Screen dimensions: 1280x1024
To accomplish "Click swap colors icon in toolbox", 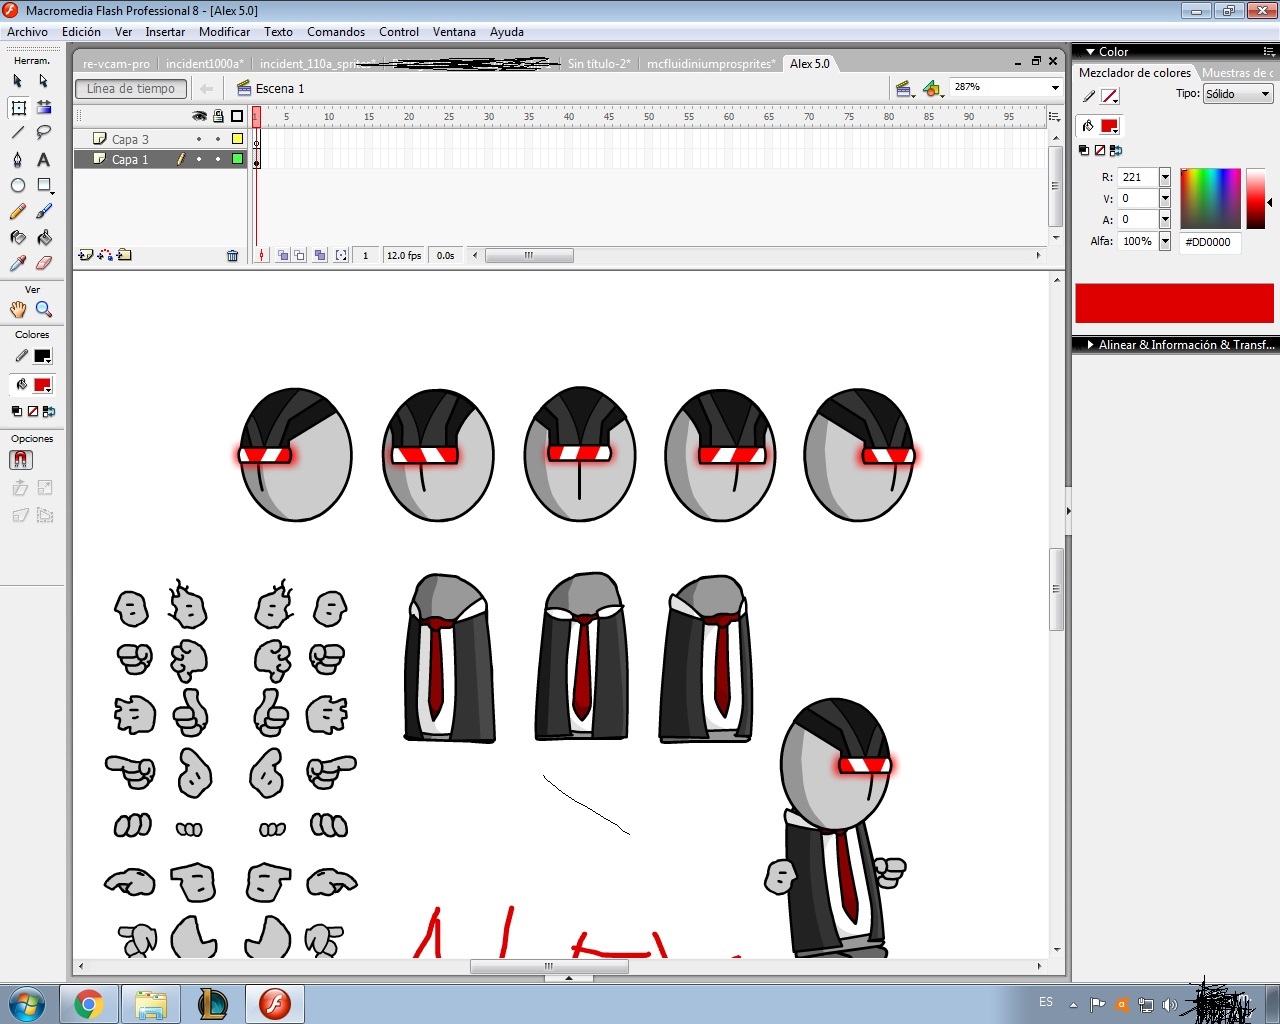I will 49,411.
